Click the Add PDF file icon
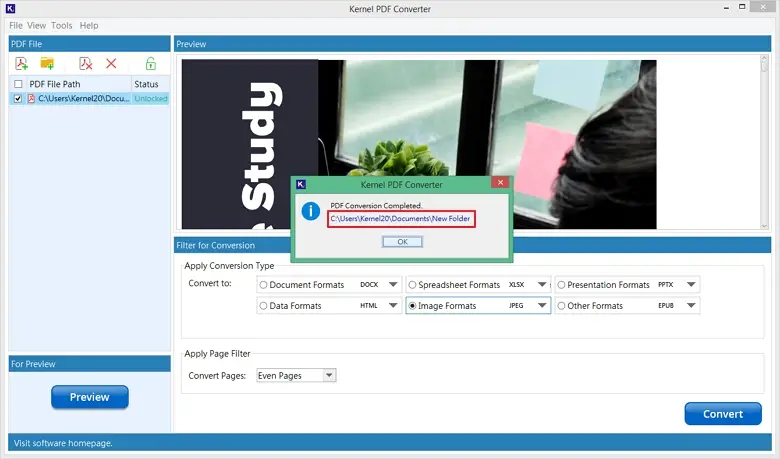This screenshot has width=780, height=459. (21, 64)
